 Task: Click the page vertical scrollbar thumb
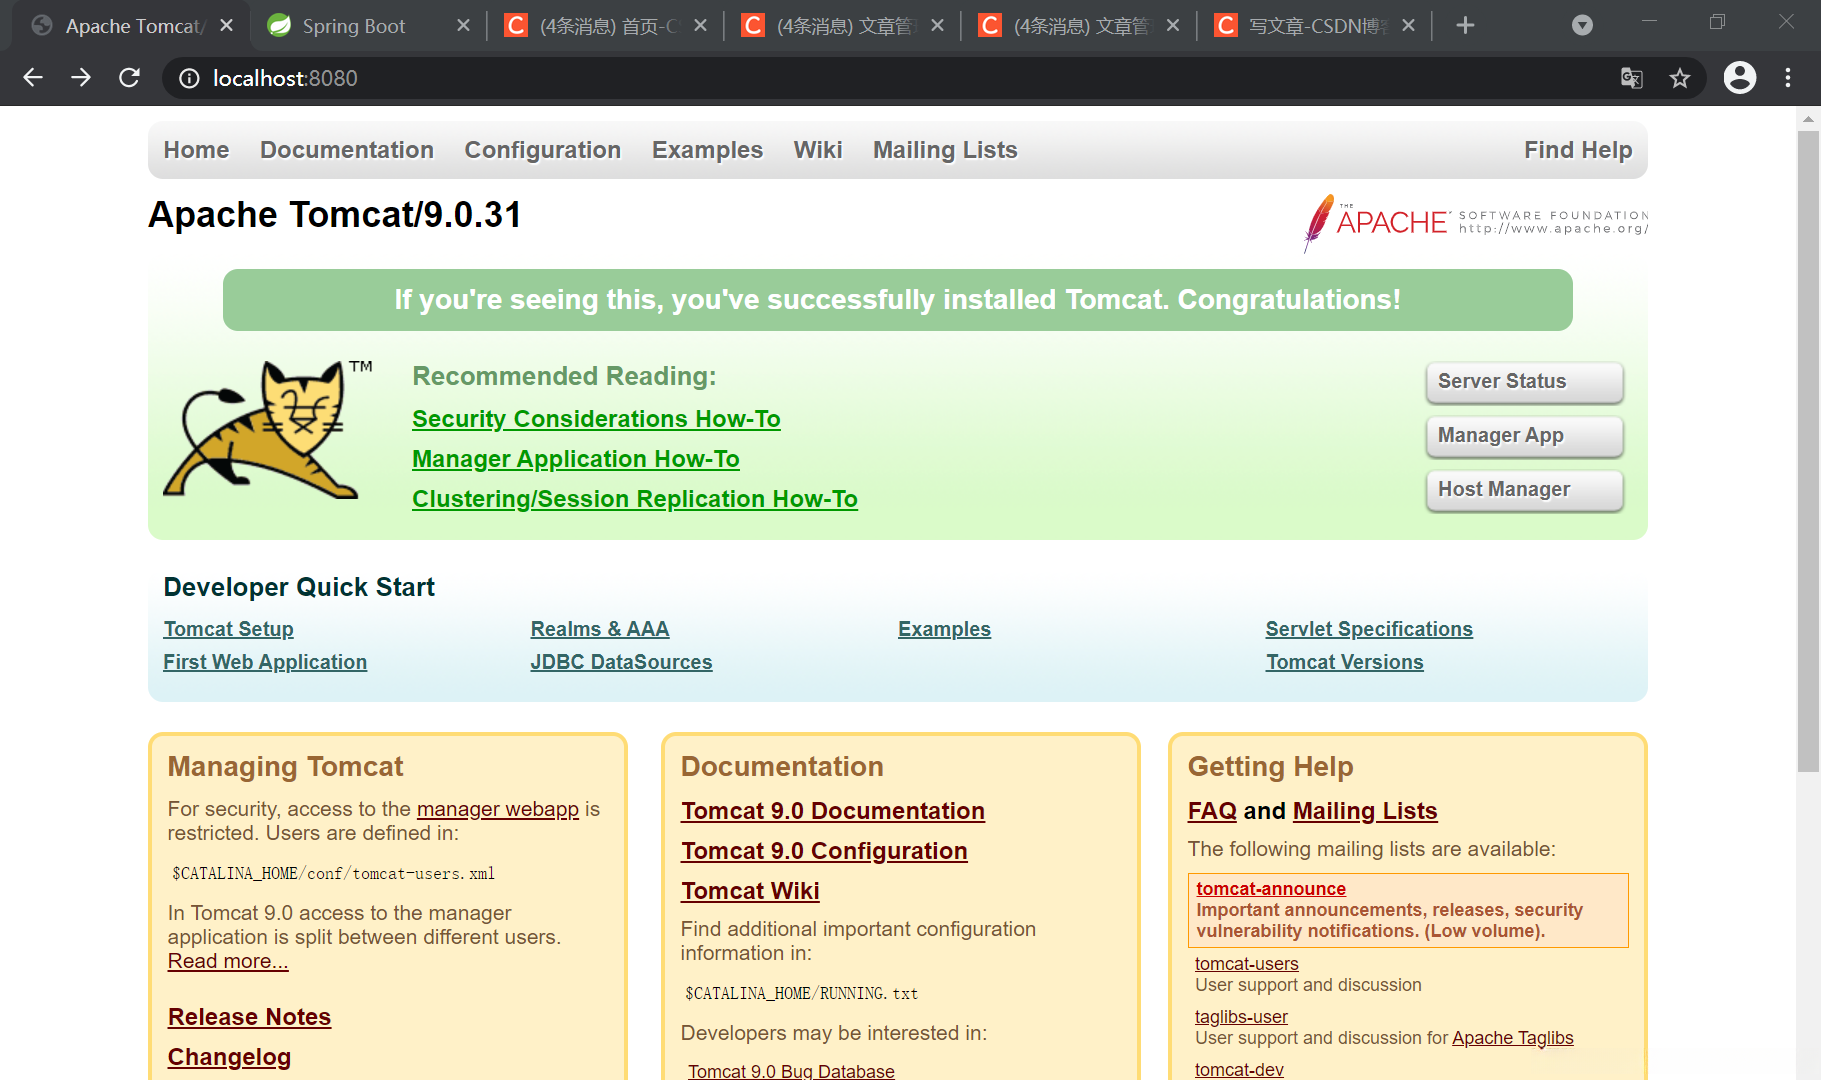click(1808, 451)
